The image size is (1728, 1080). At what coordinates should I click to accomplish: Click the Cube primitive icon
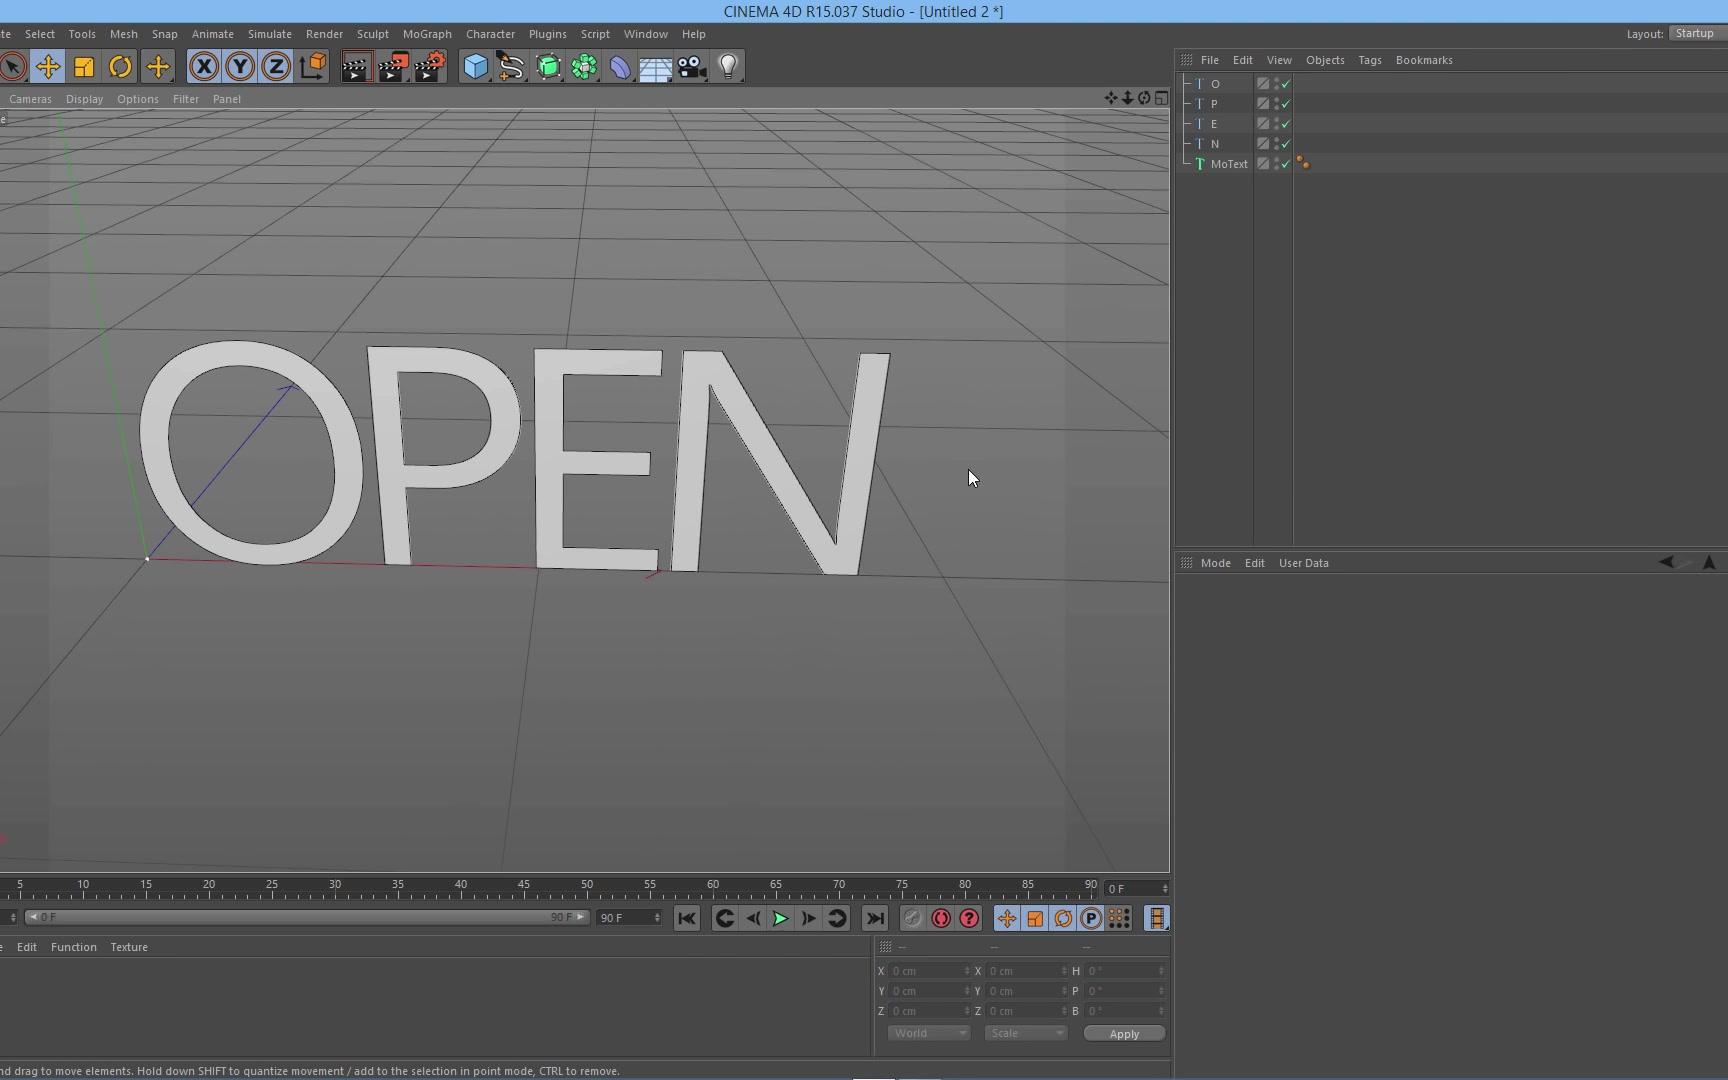click(475, 66)
